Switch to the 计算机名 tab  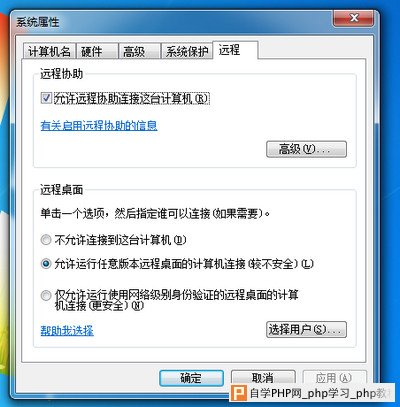coord(49,51)
